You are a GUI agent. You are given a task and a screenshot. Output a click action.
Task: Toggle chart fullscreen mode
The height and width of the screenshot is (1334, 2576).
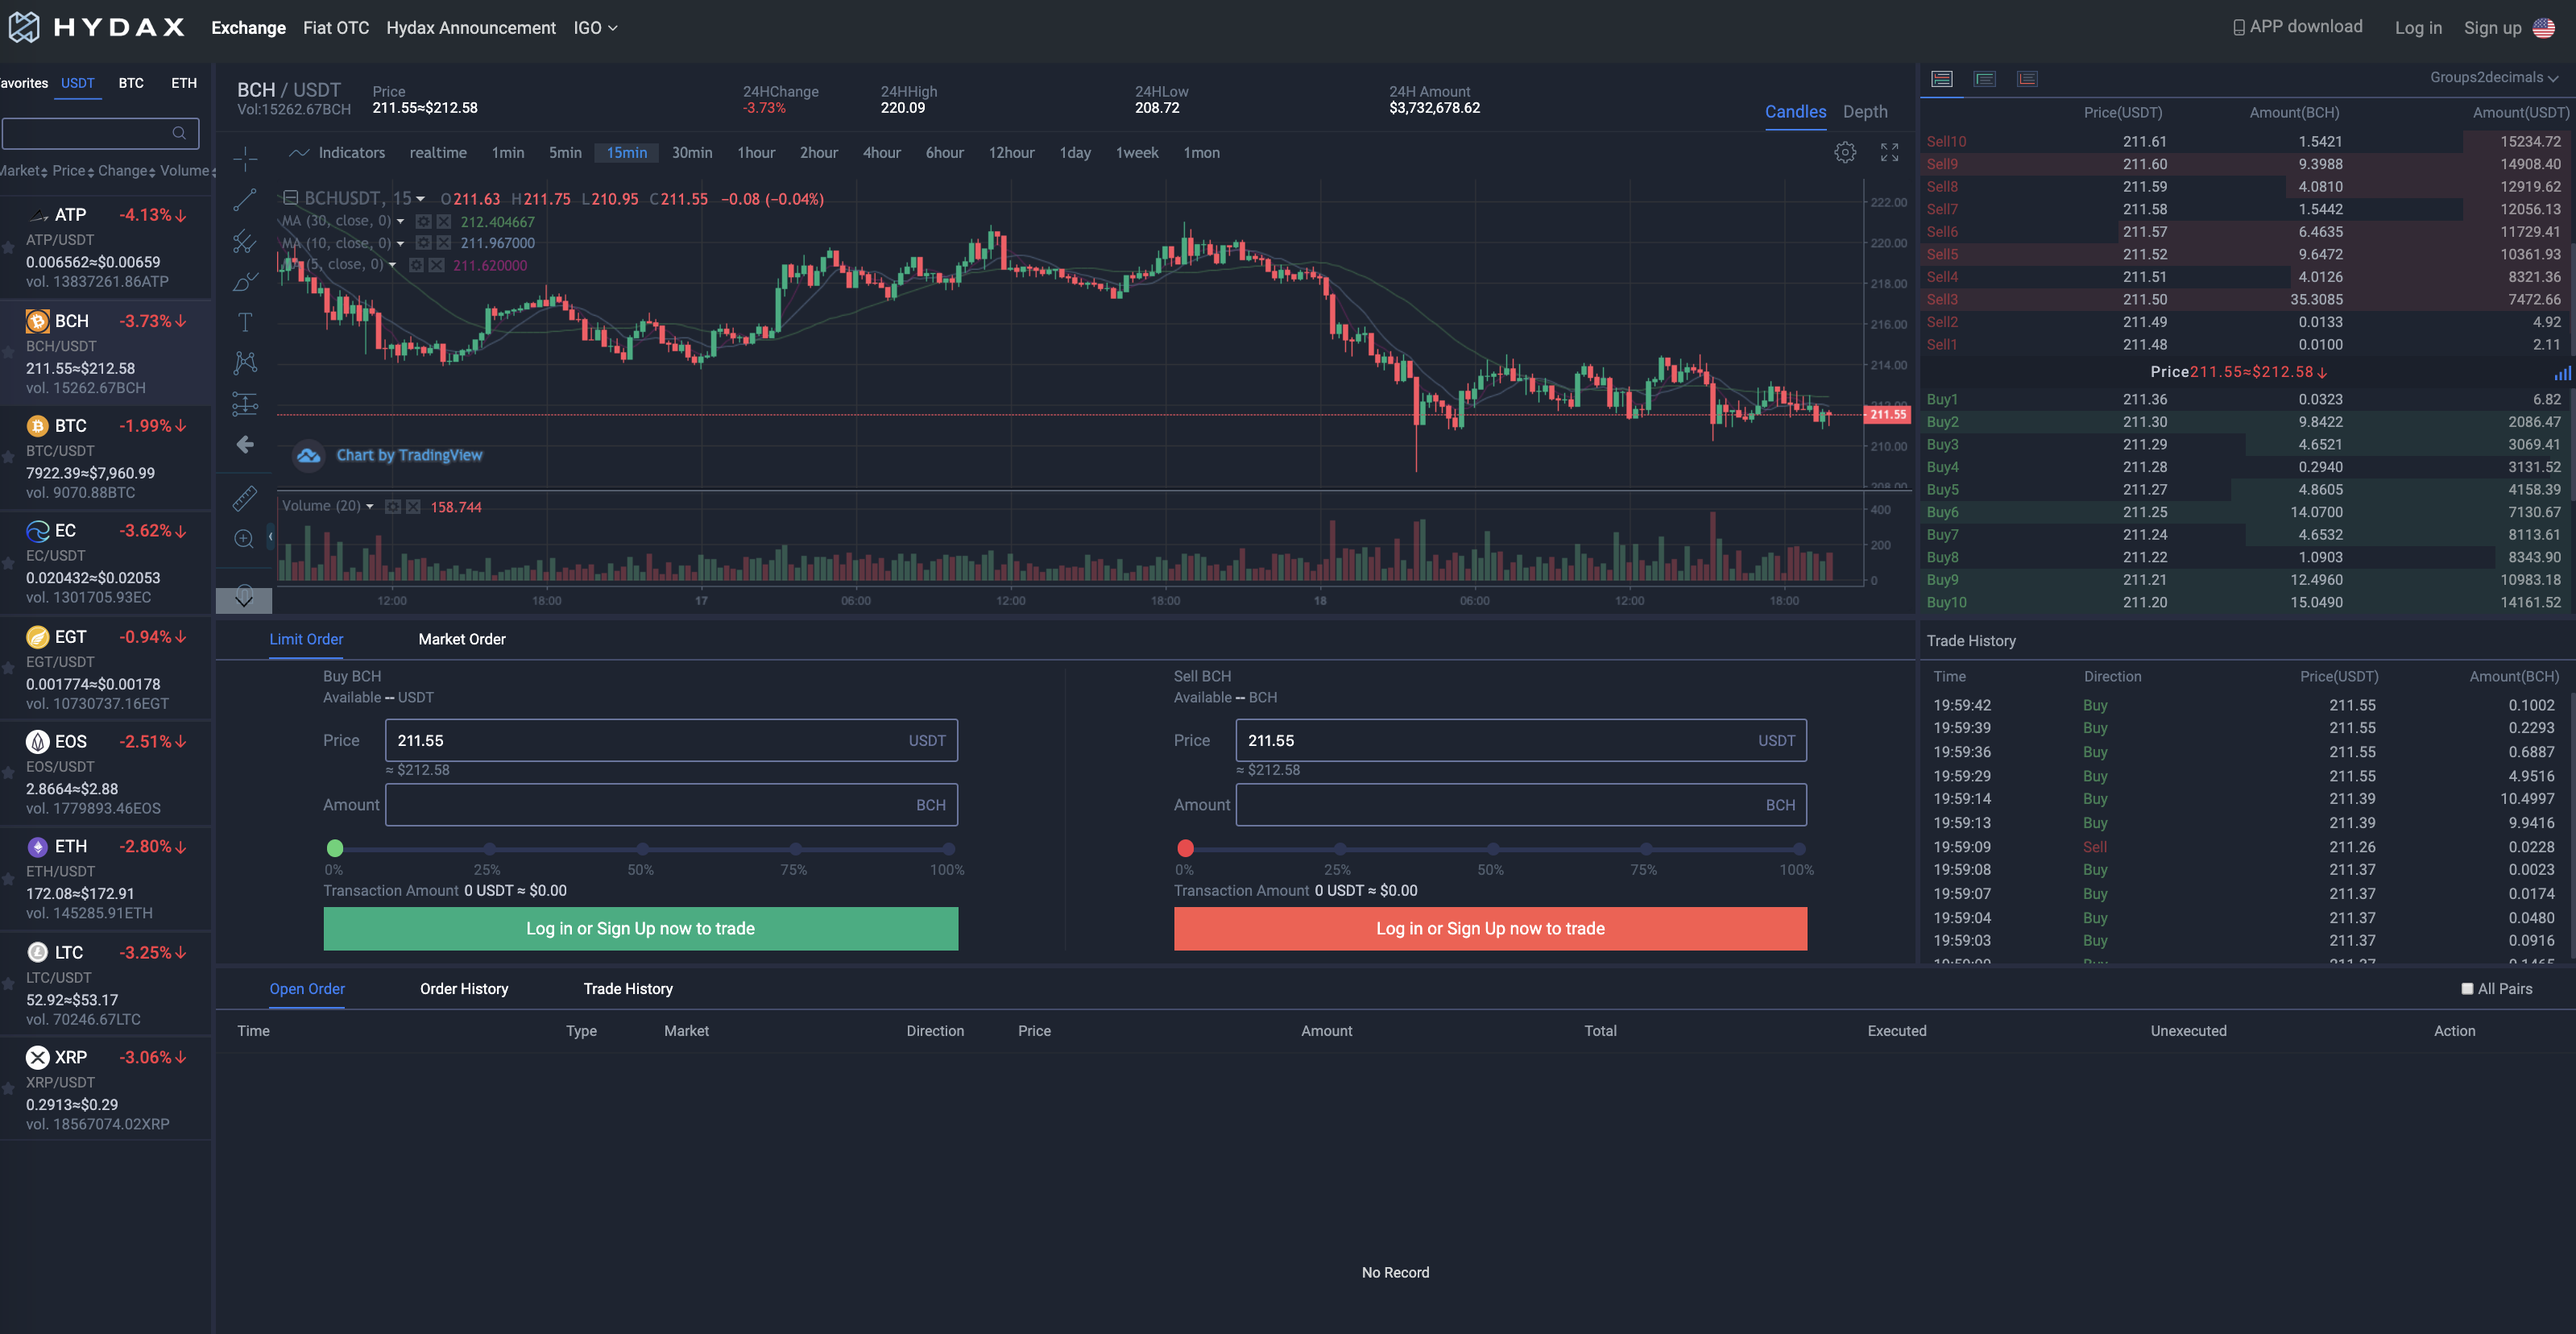1889,152
